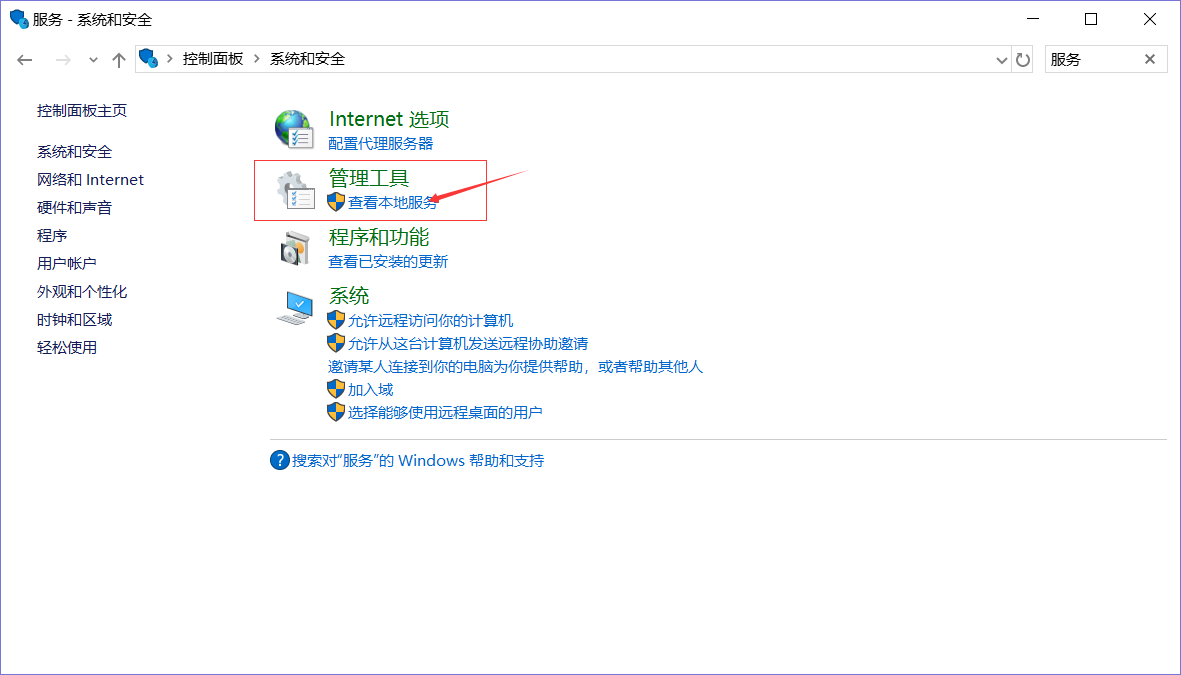Viewport: 1181px width, 675px height.
Task: Select 控制面板 breadcrumb in address bar
Action: coord(213,59)
